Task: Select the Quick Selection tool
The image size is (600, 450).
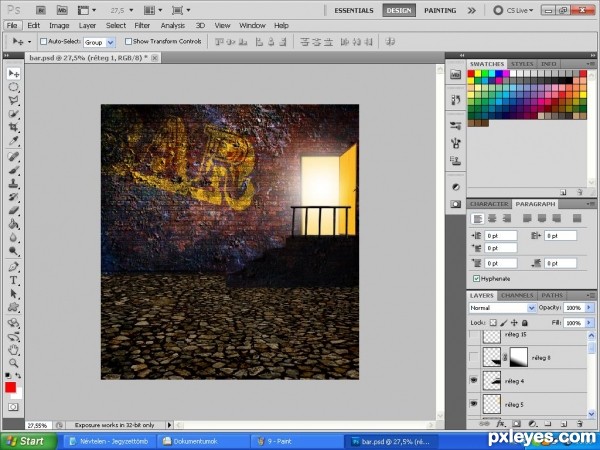Action: tap(13, 114)
